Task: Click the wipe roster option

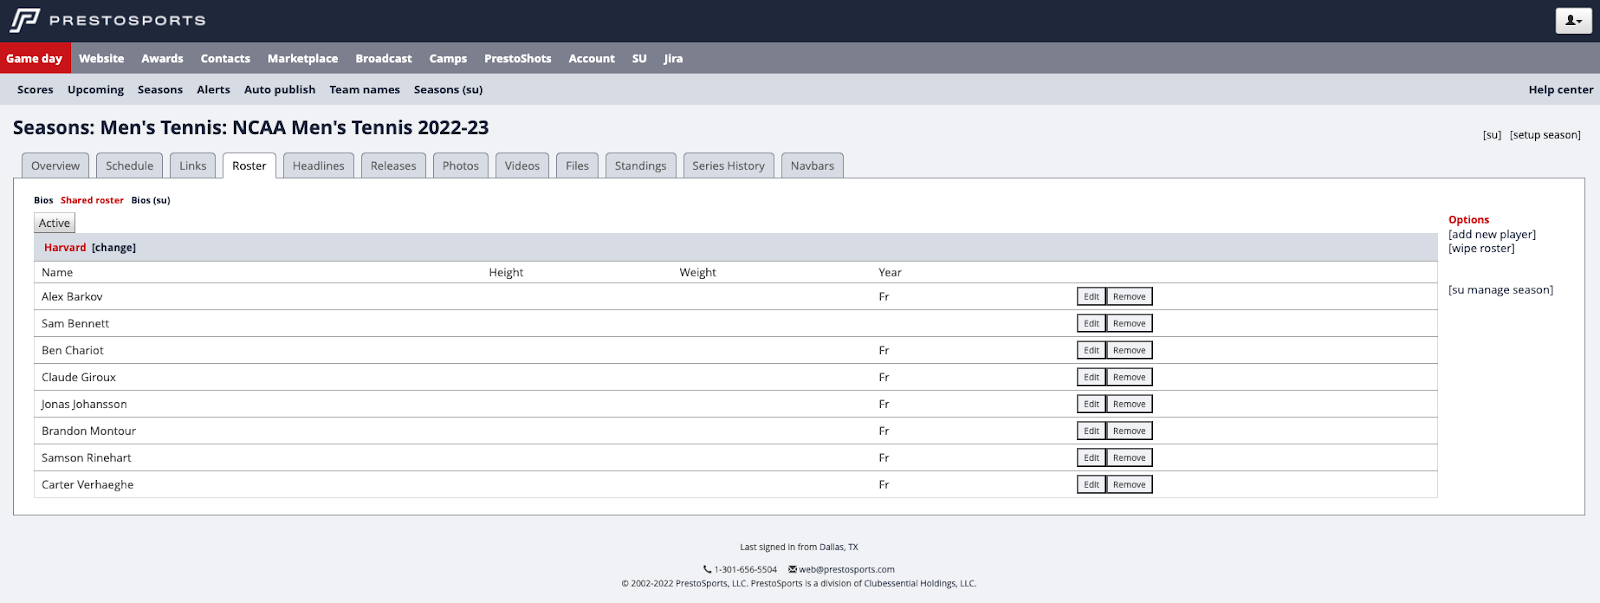Action: (1481, 249)
